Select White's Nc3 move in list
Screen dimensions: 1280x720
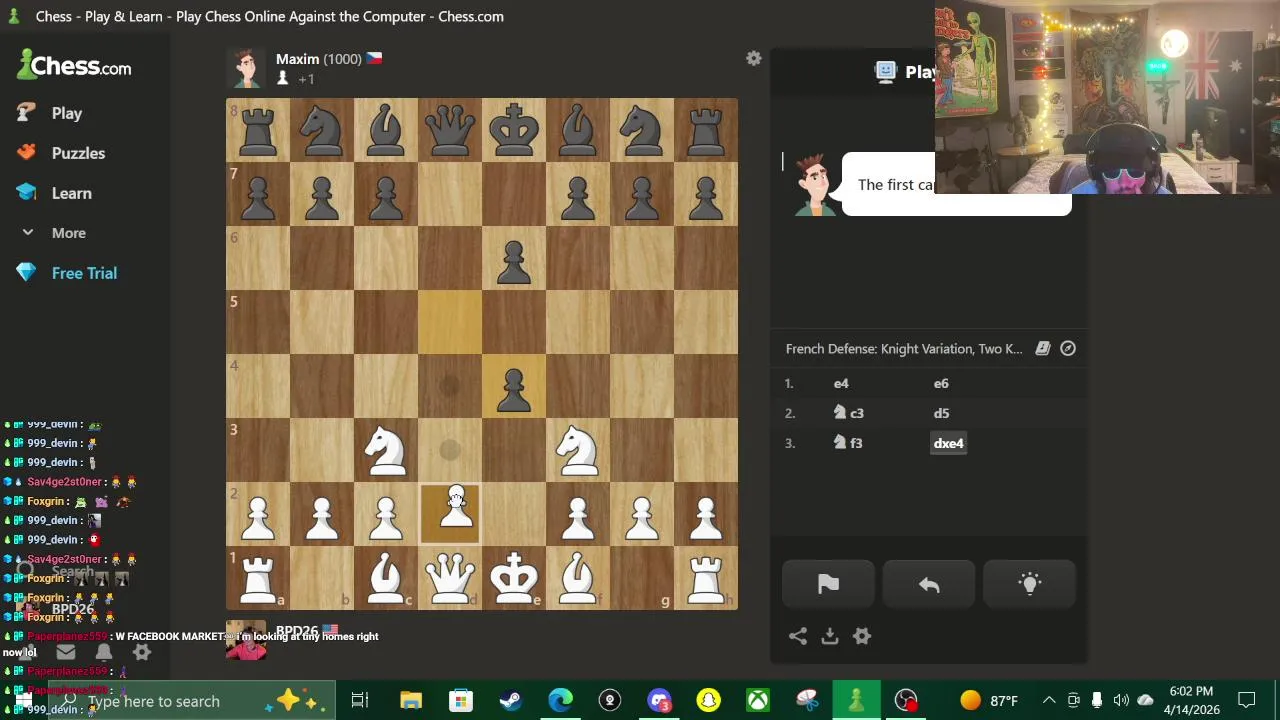[848, 413]
